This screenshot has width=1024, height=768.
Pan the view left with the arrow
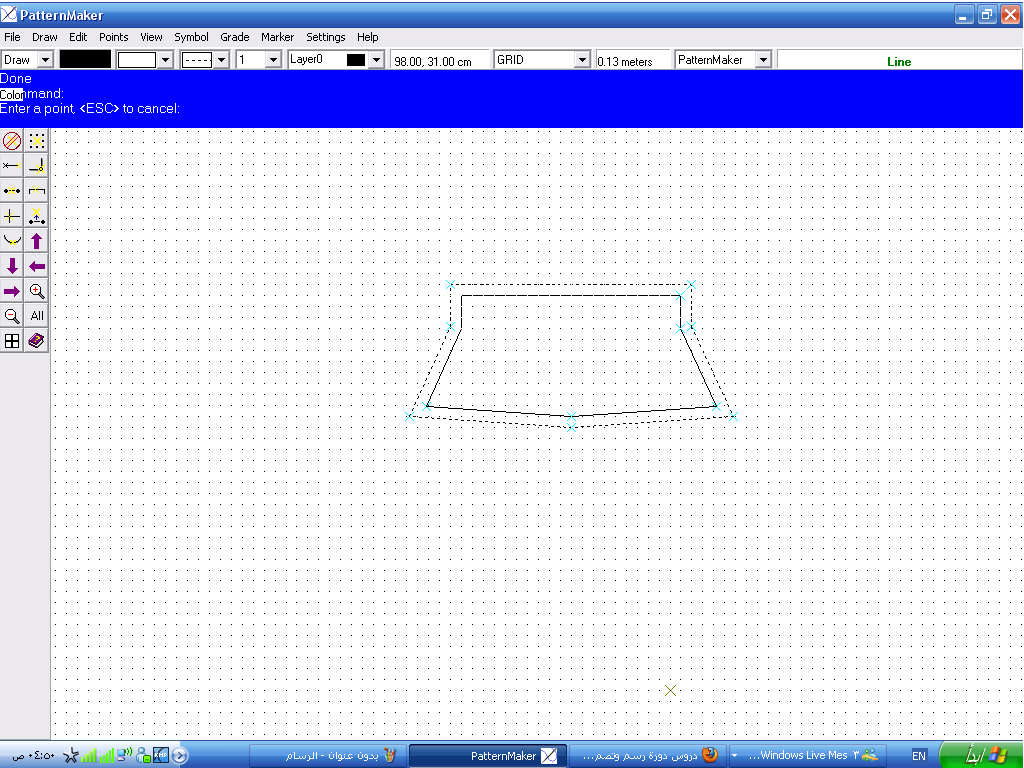point(37,266)
